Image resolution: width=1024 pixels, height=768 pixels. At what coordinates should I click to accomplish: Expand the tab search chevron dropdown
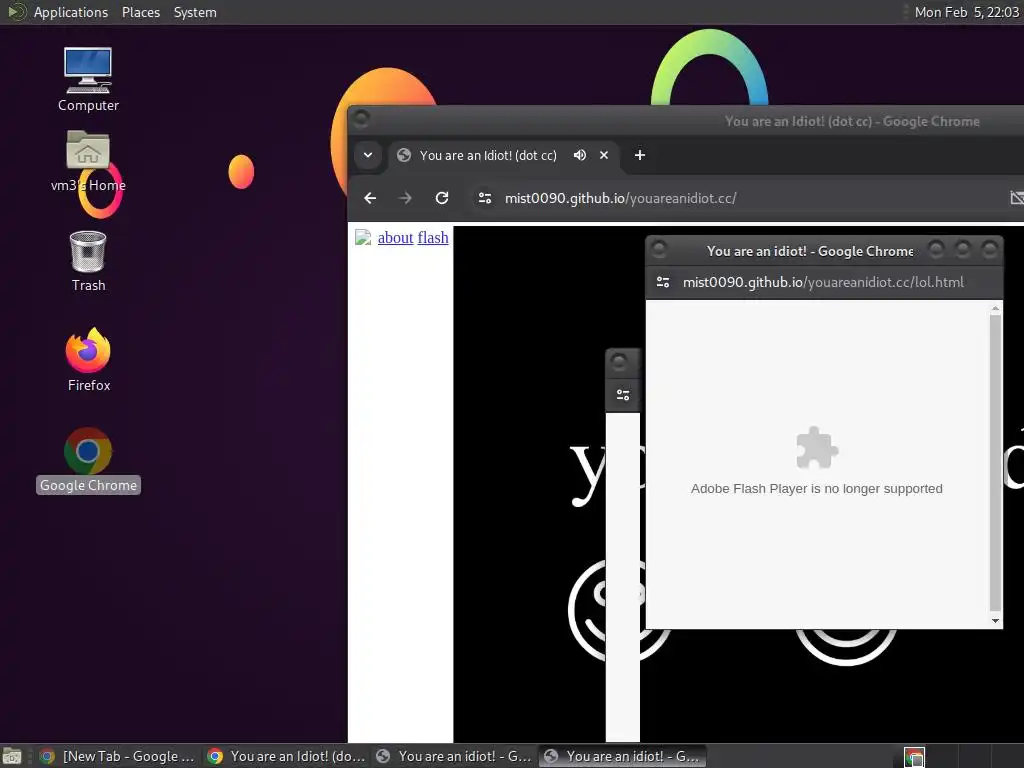(368, 155)
